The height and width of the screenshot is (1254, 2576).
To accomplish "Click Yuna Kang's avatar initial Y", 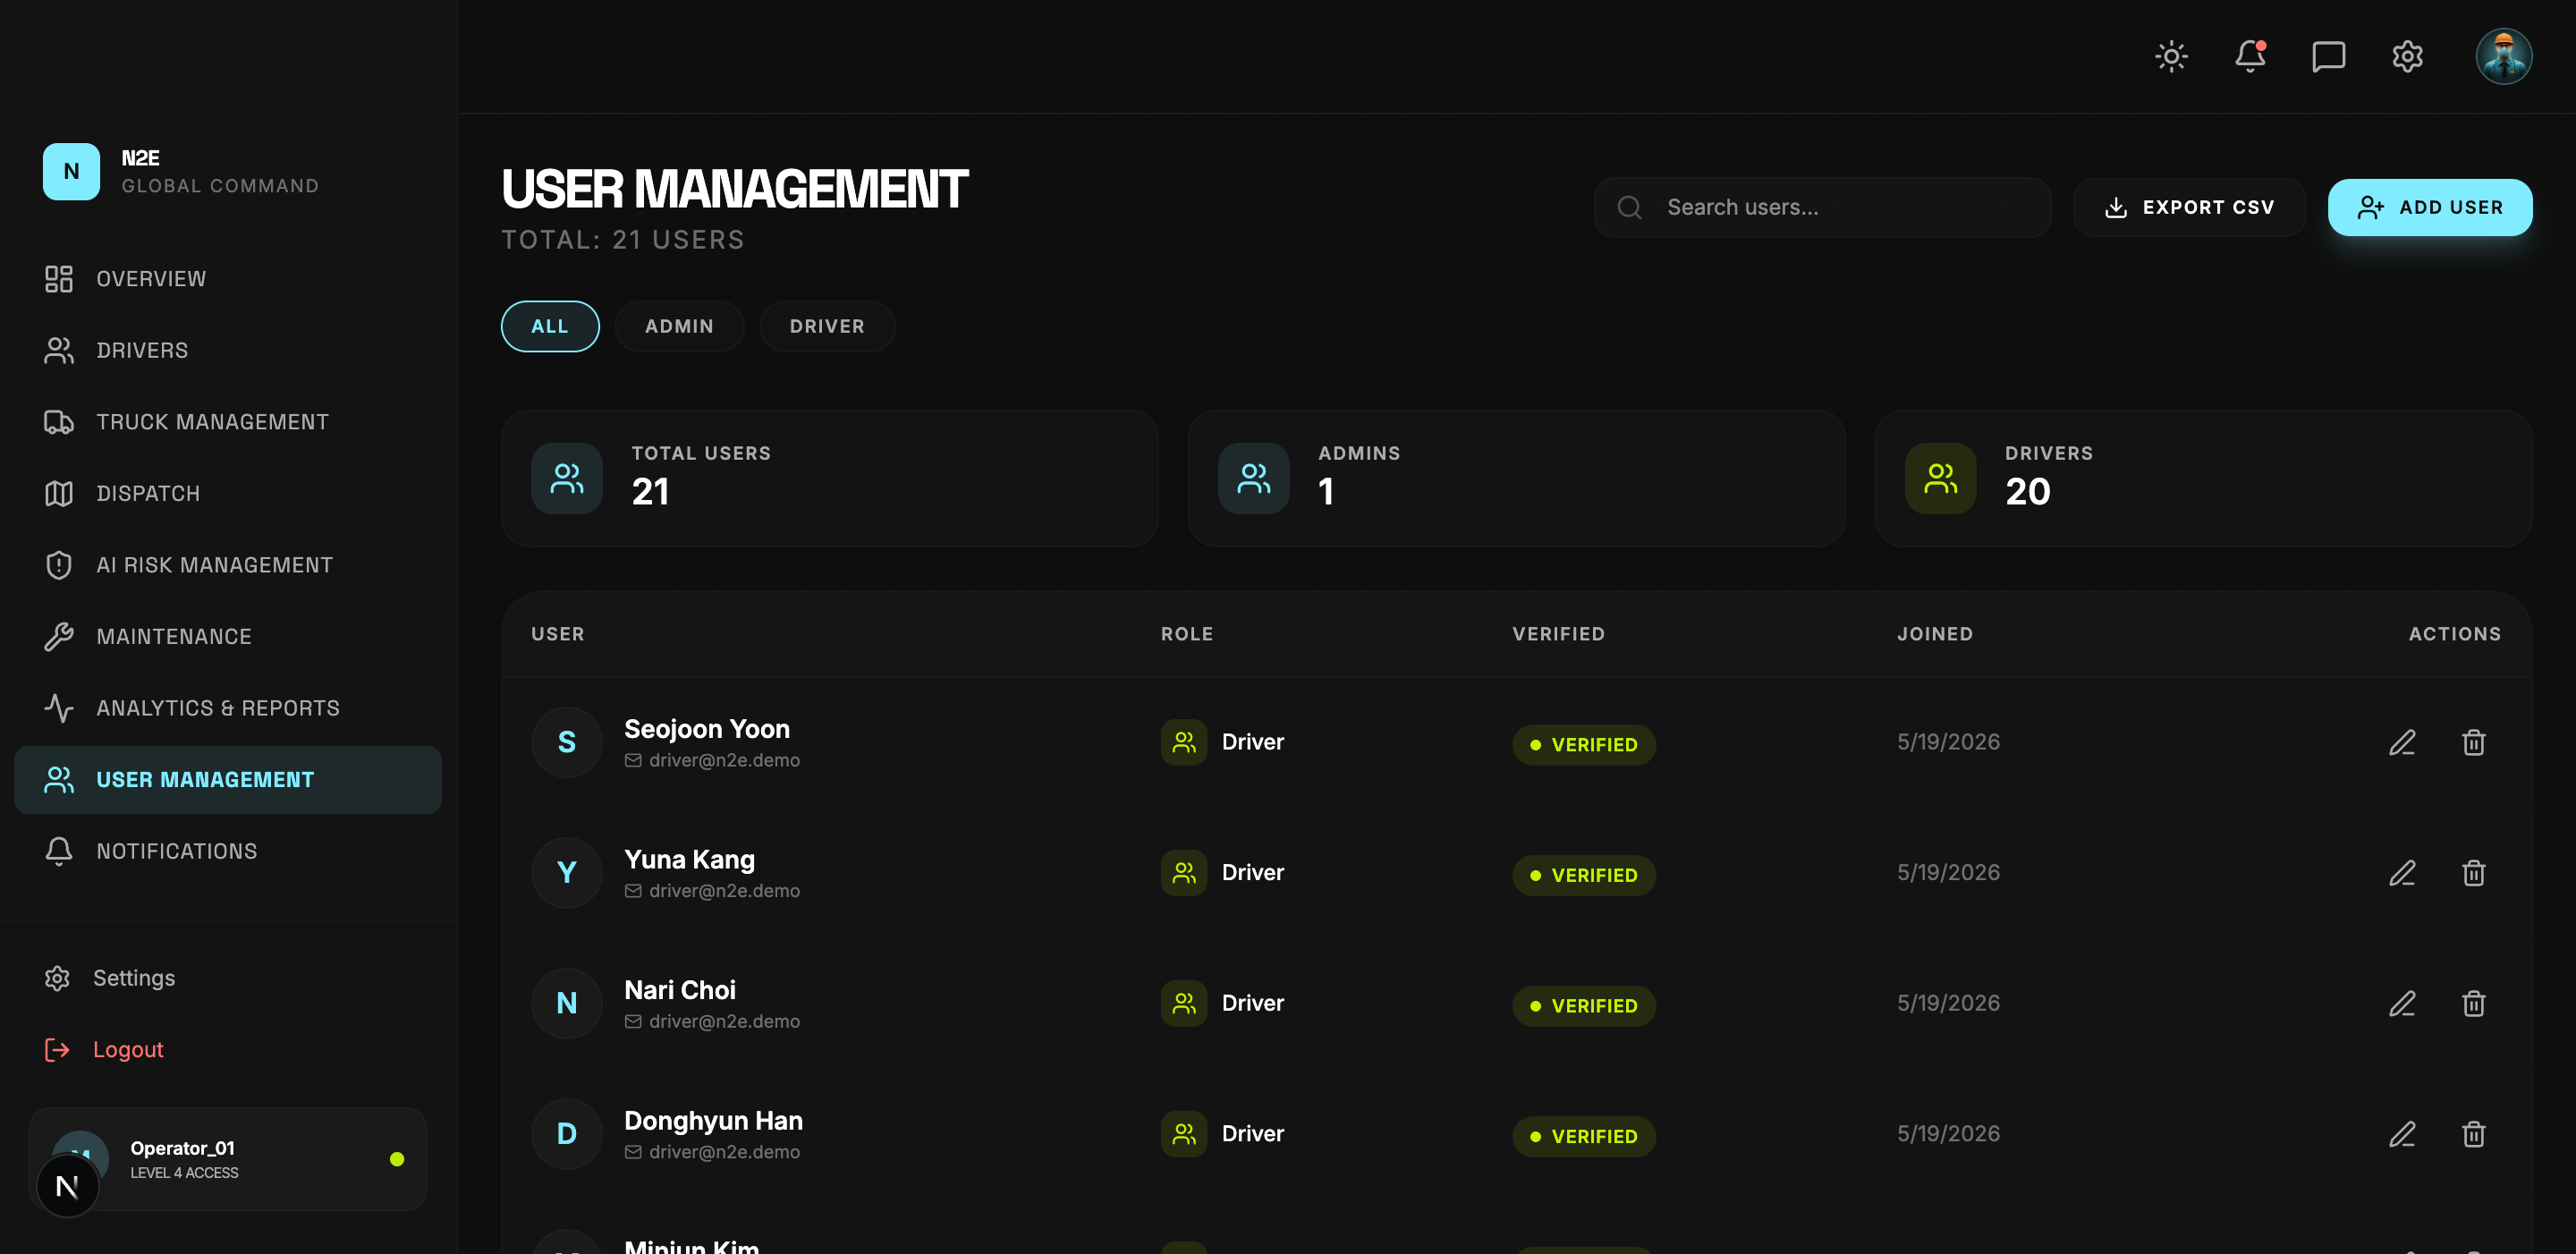I will [567, 873].
